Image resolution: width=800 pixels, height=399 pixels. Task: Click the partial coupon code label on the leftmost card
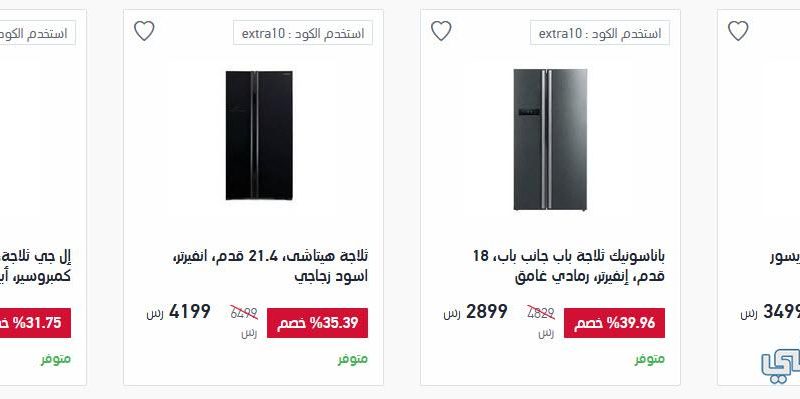(38, 33)
